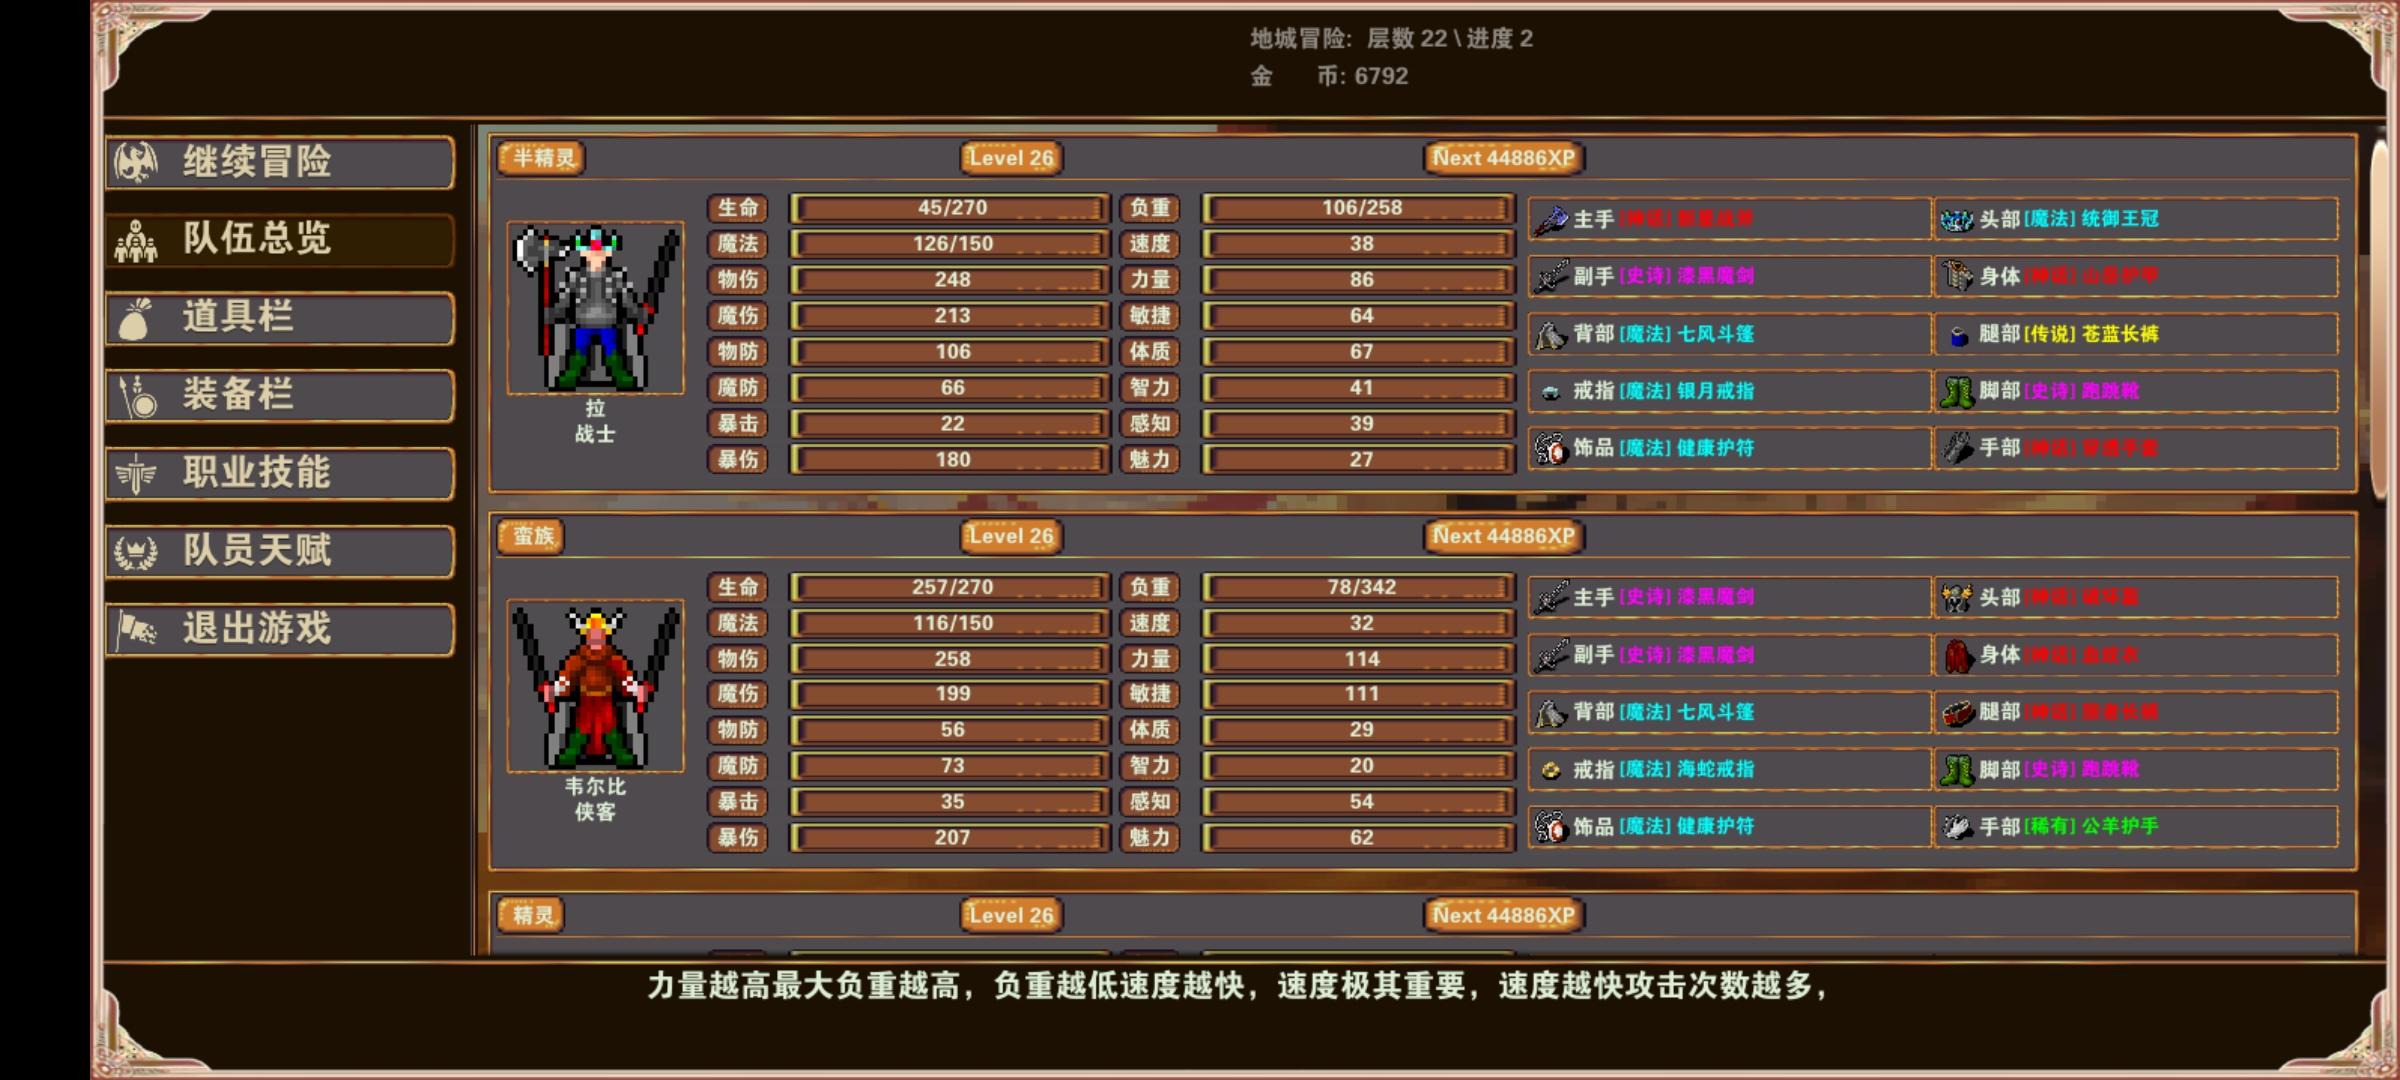This screenshot has width=2400, height=1080.
Task: Open 拉's 七风斗篷 cloak slot
Action: [1729, 334]
